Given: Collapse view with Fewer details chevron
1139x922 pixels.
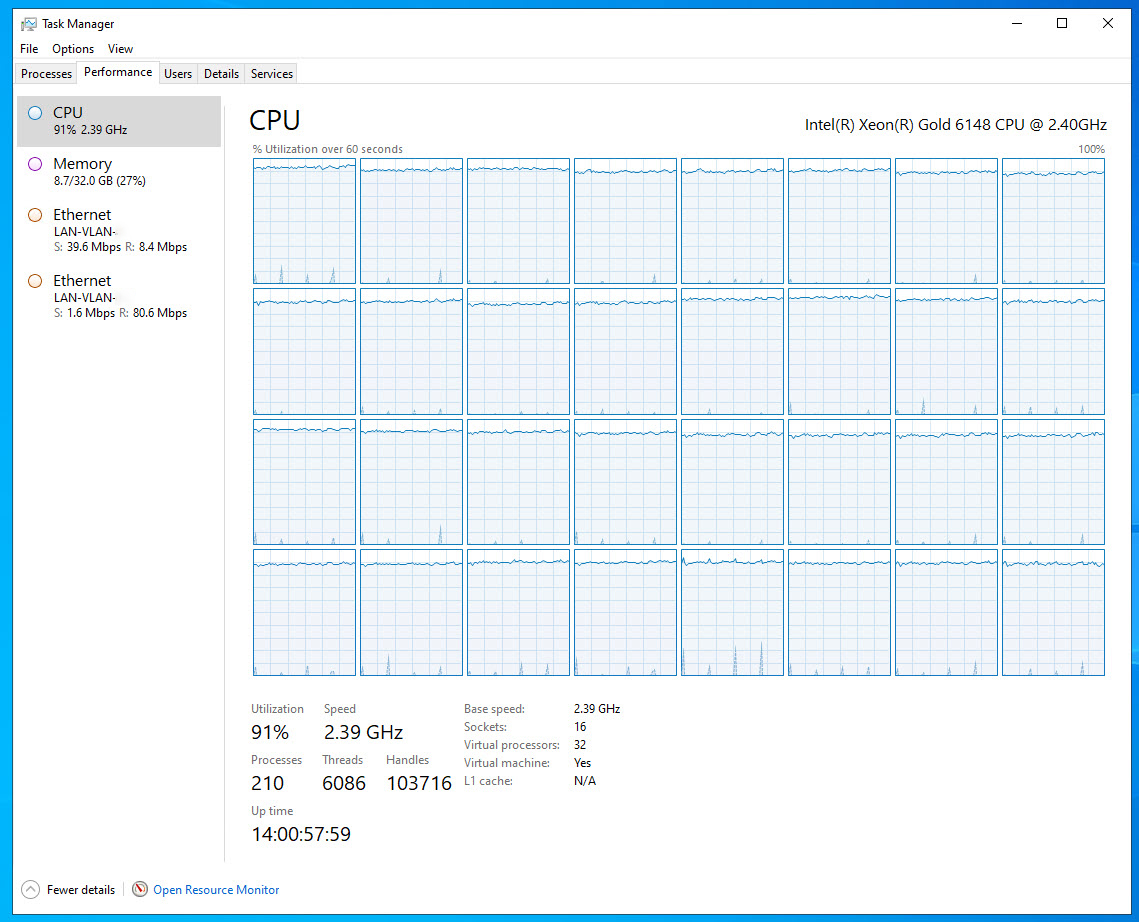Looking at the screenshot, I should tap(31, 889).
